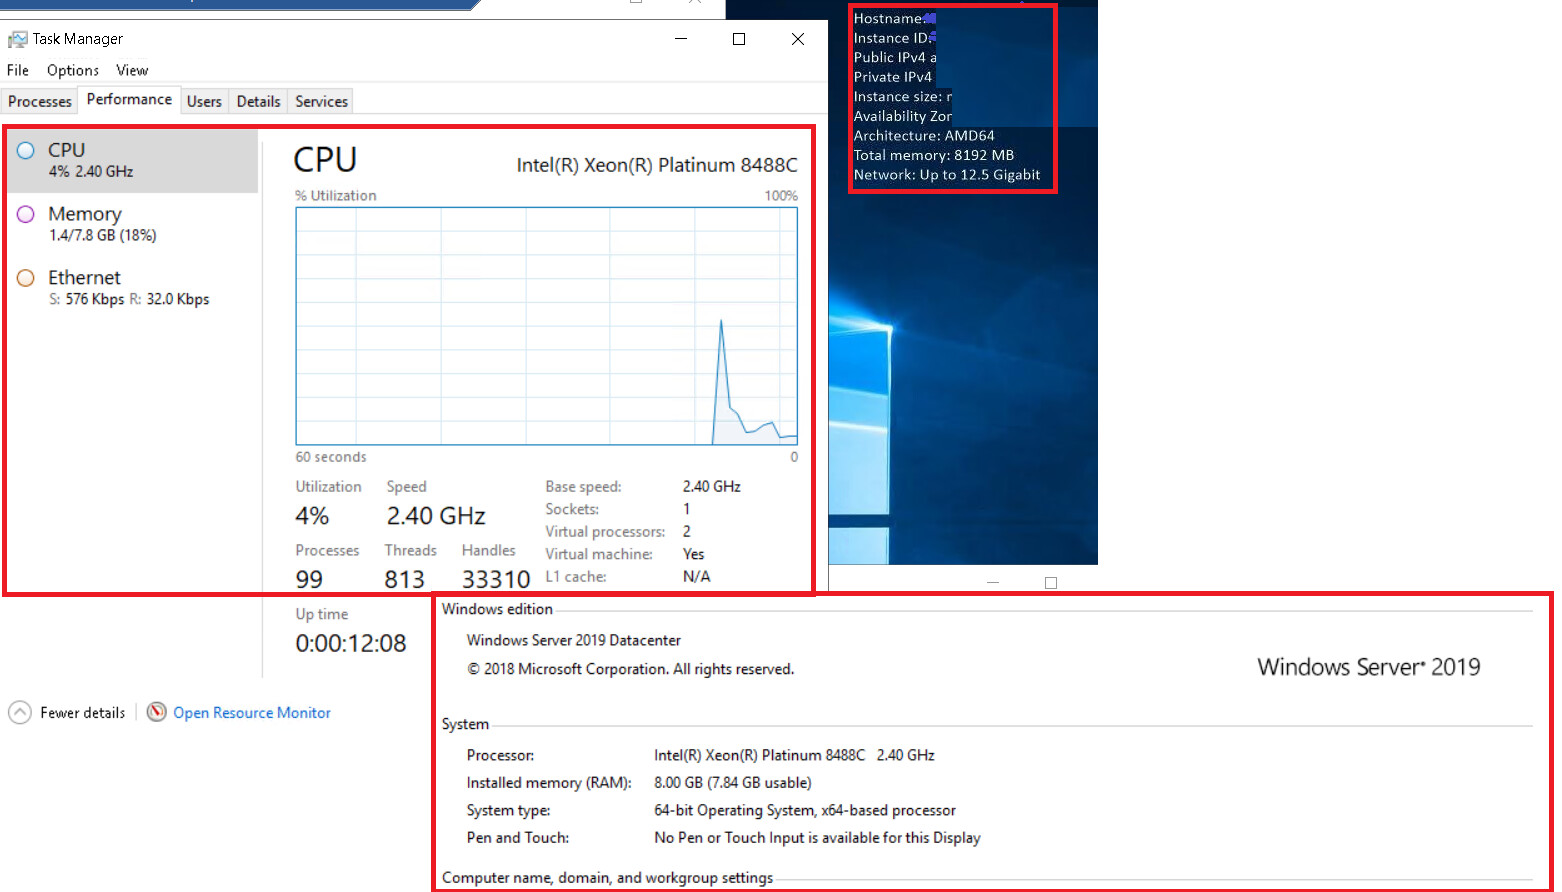
Task: Show the Services tab
Action: (321, 101)
